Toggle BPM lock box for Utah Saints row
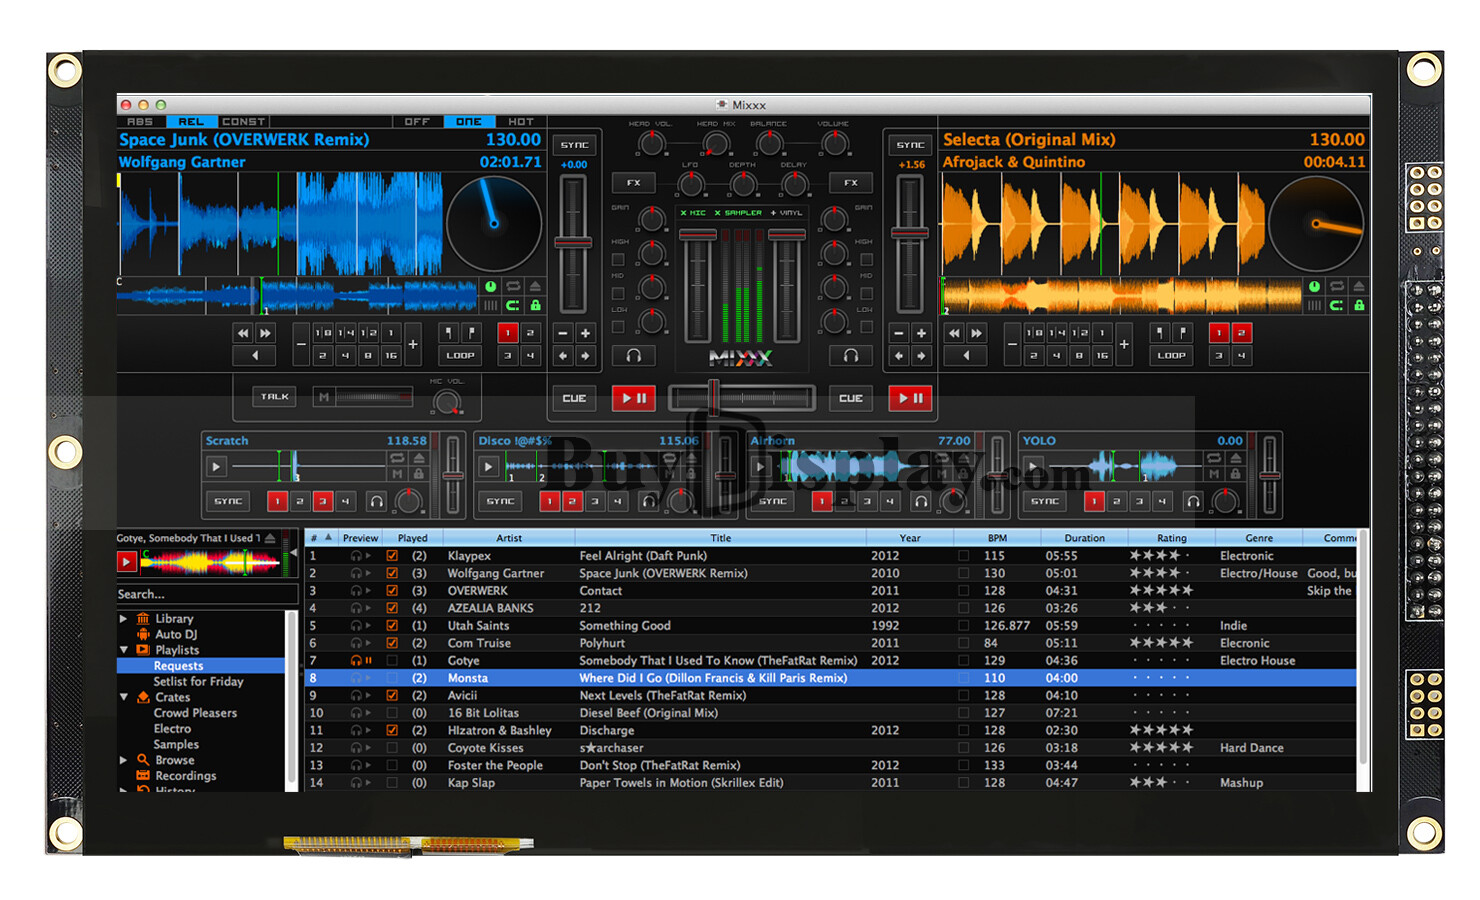This screenshot has height=900, width=1480. pyautogui.click(x=963, y=626)
